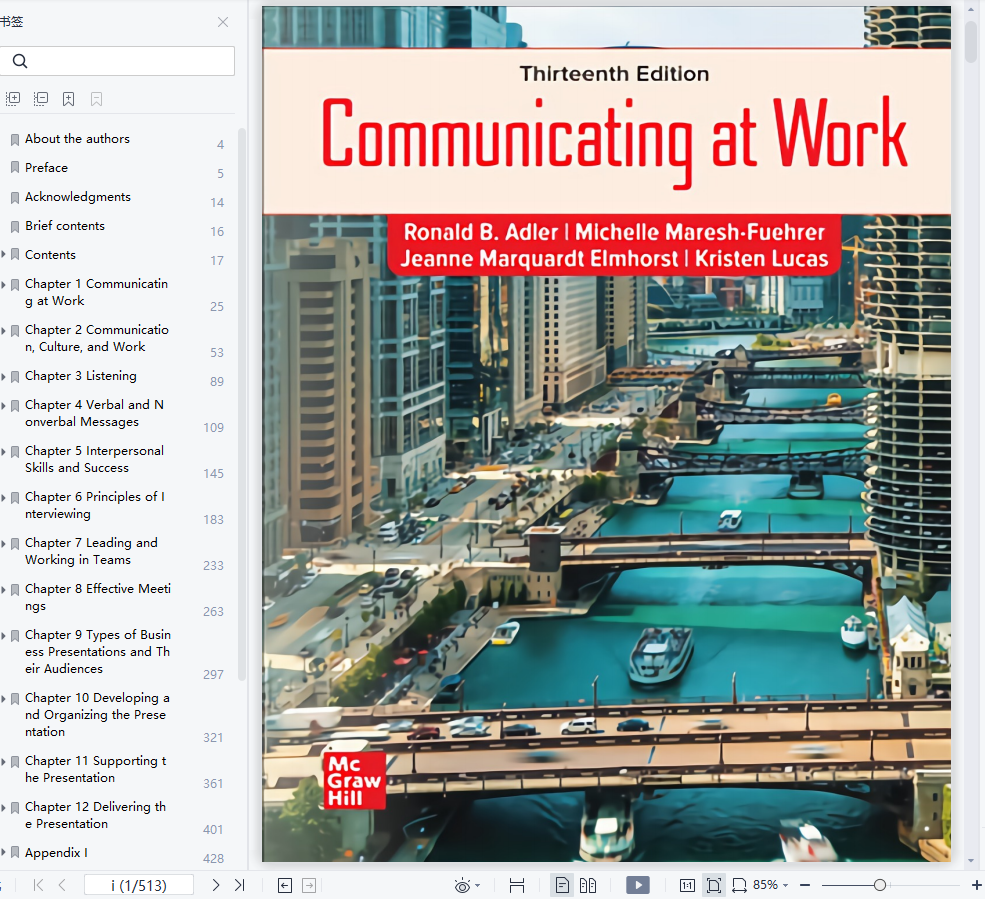Click the go forward to next view icon
The width and height of the screenshot is (985, 899).
[309, 885]
